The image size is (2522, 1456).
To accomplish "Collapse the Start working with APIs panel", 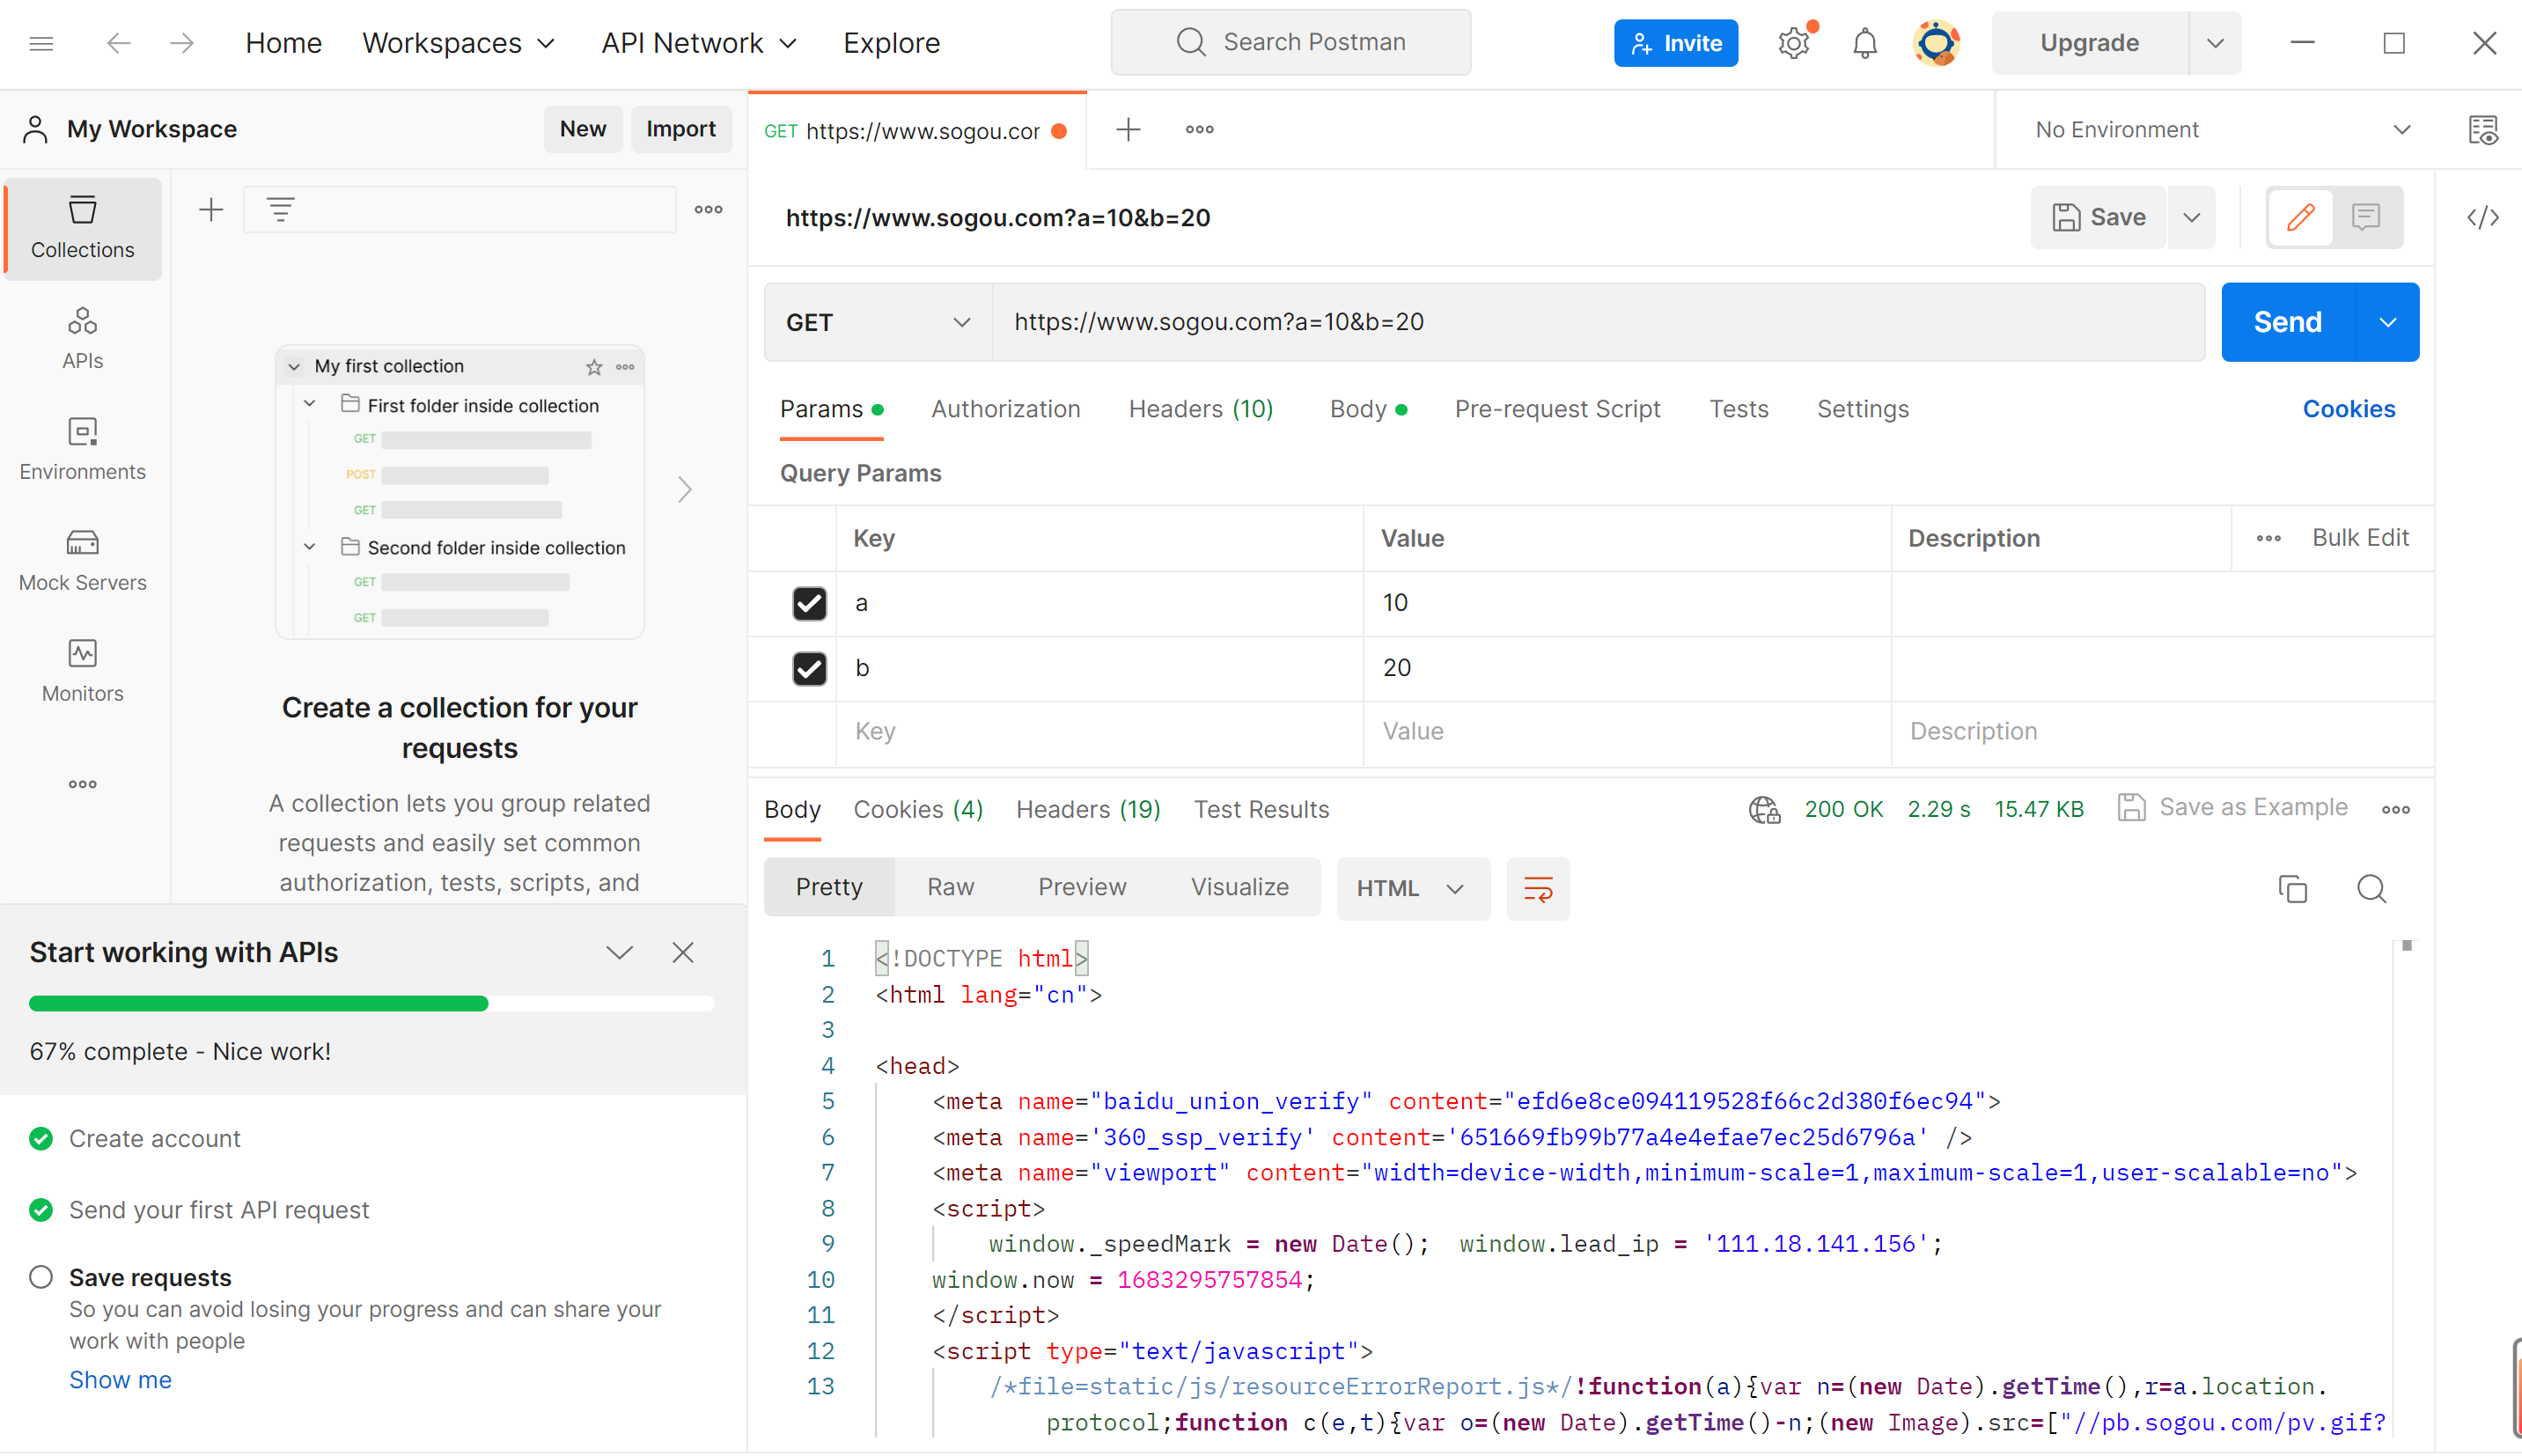I will click(x=620, y=952).
